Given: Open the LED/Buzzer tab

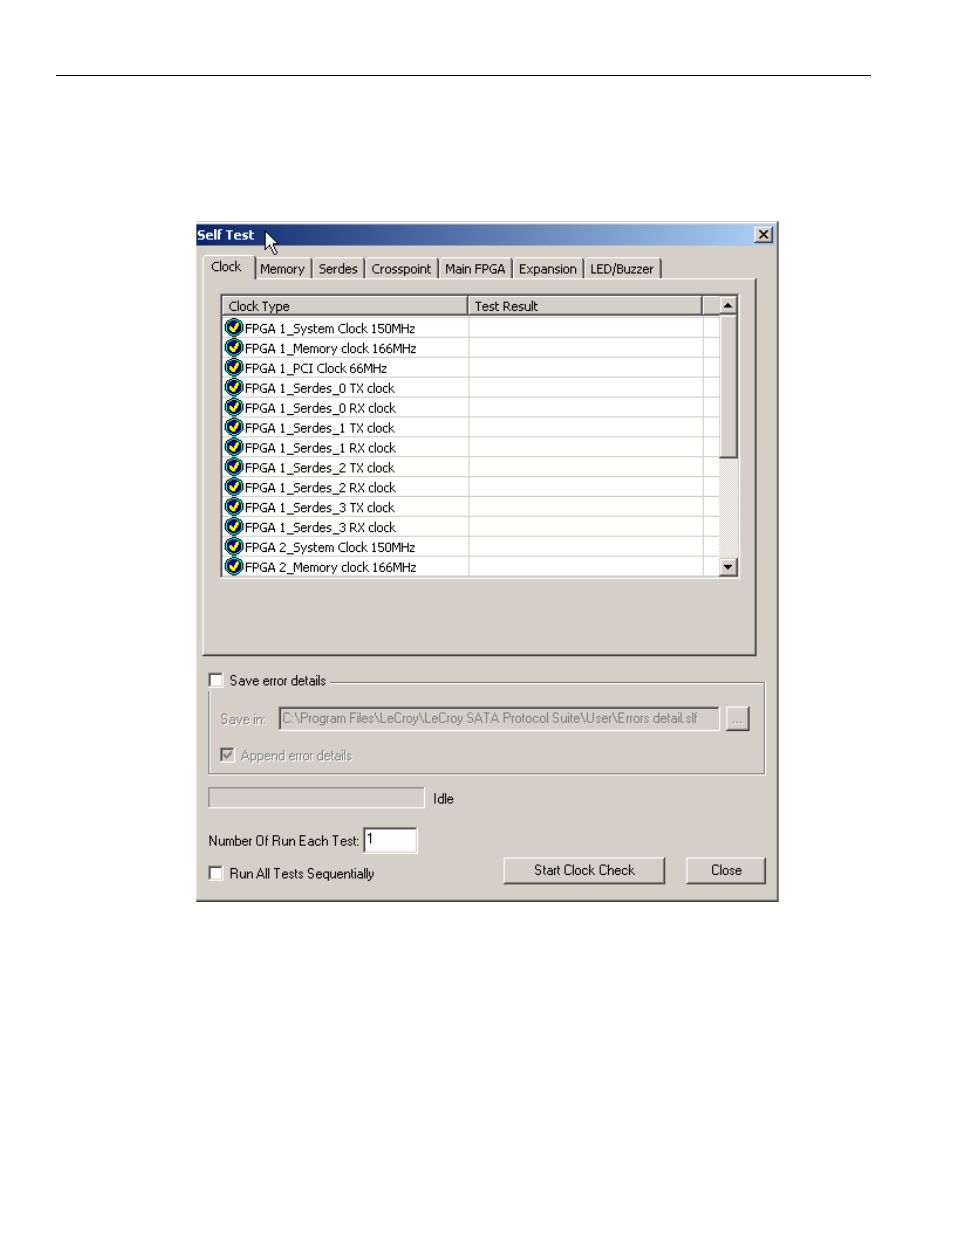Looking at the screenshot, I should pyautogui.click(x=622, y=269).
